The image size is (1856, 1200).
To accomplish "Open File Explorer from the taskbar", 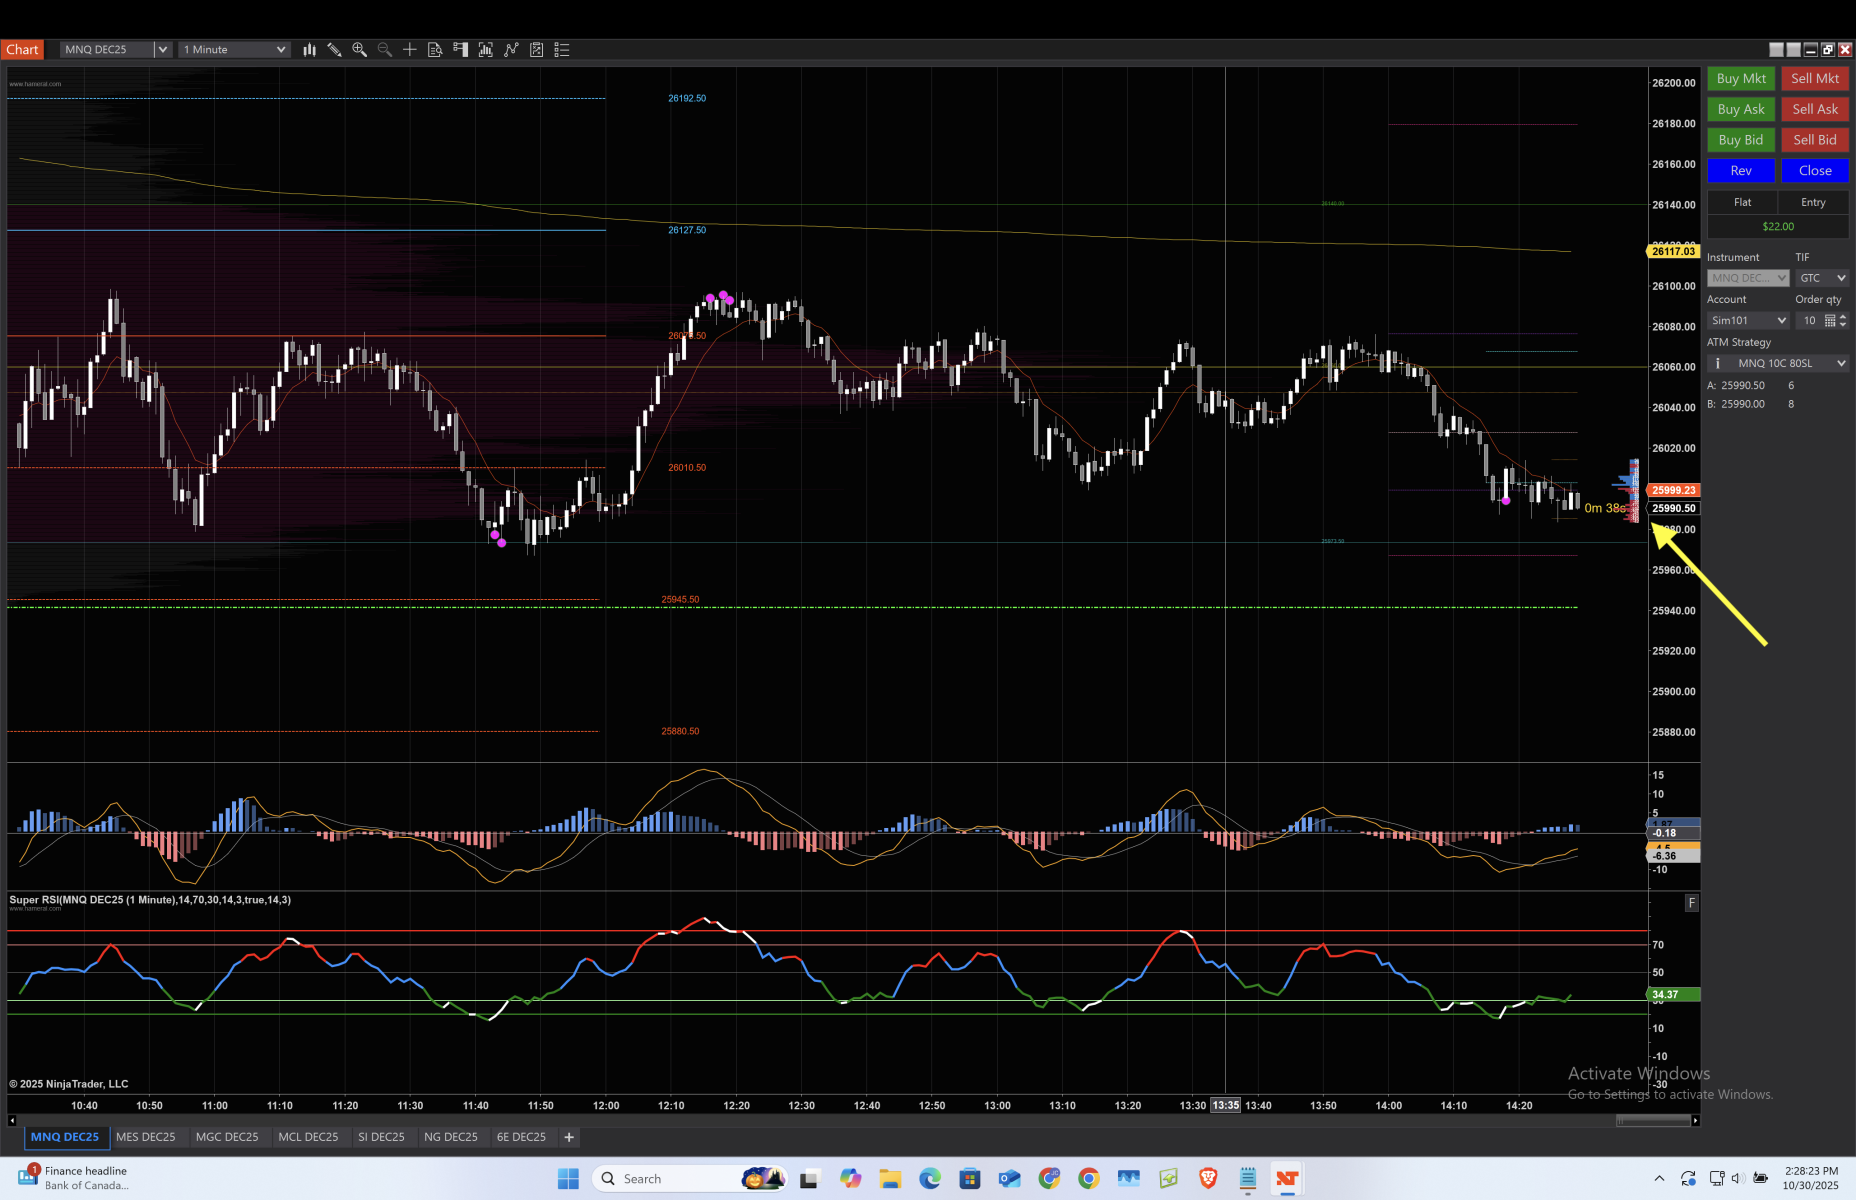I will pos(890,1179).
